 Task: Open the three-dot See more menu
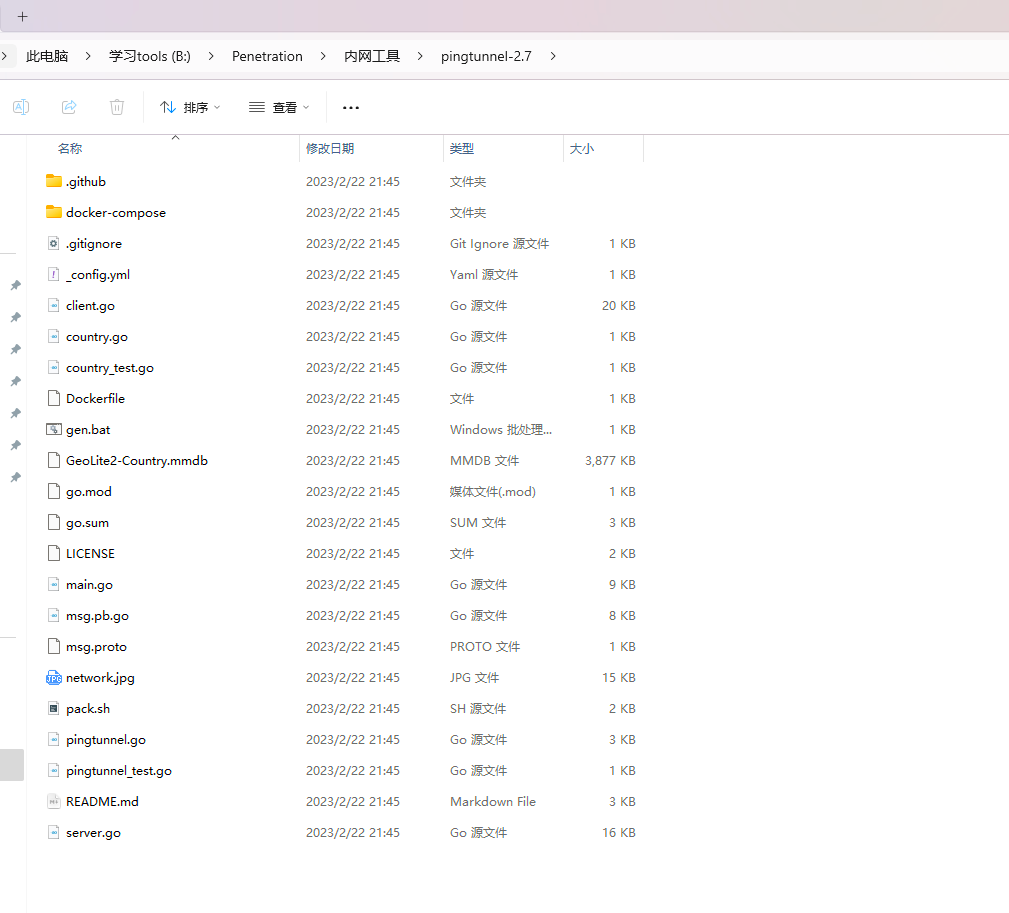(x=350, y=107)
